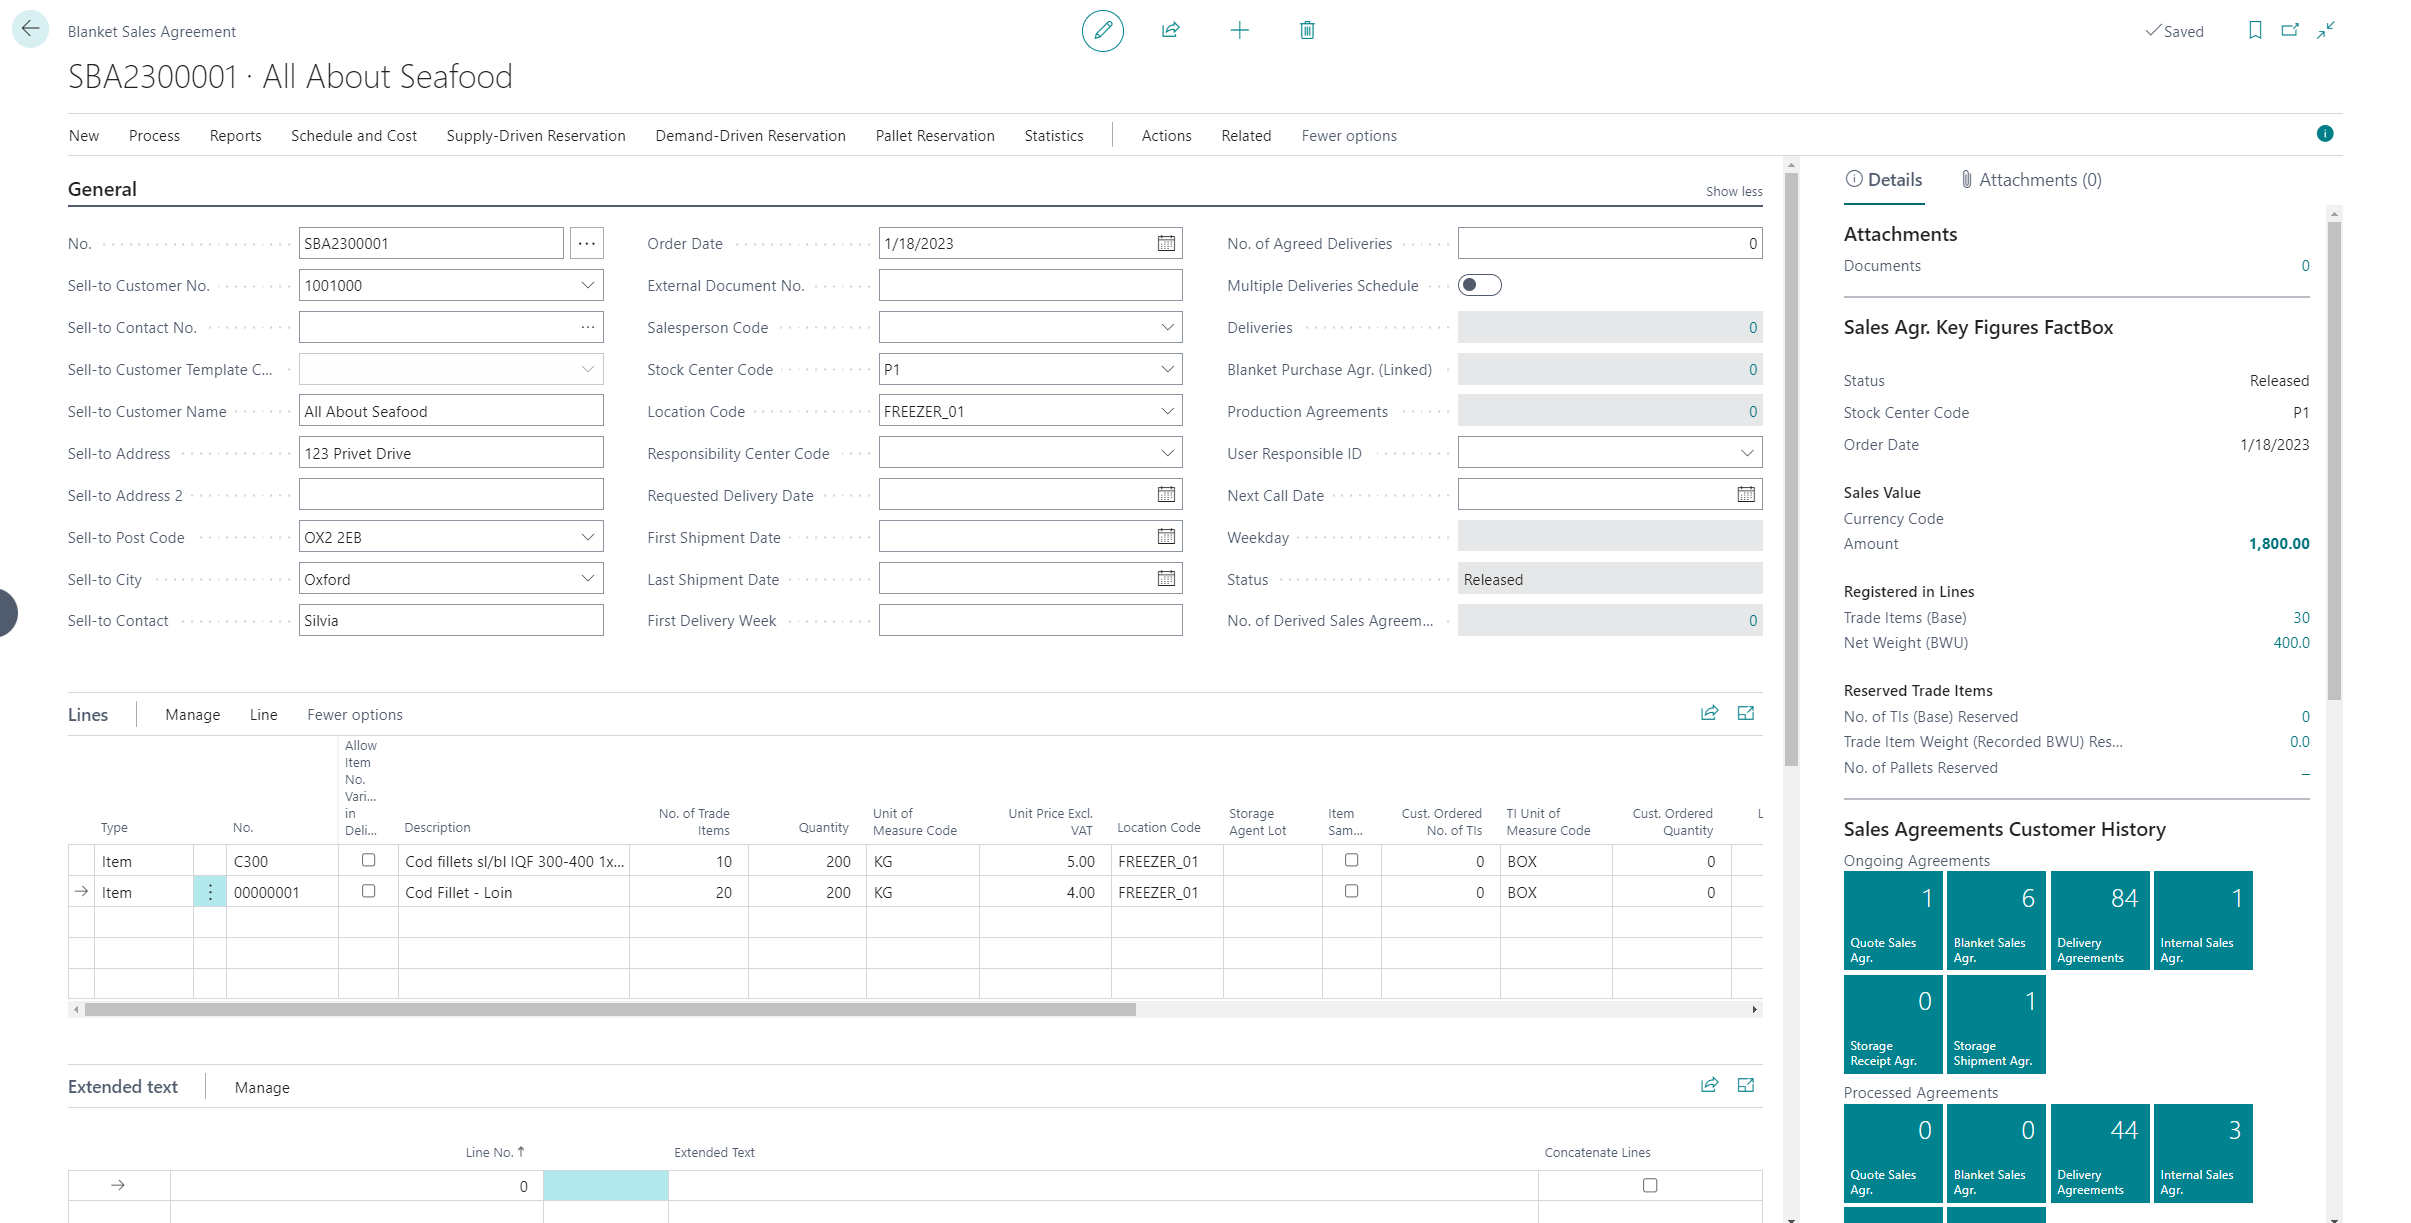Click the back arrow button

coord(30,29)
